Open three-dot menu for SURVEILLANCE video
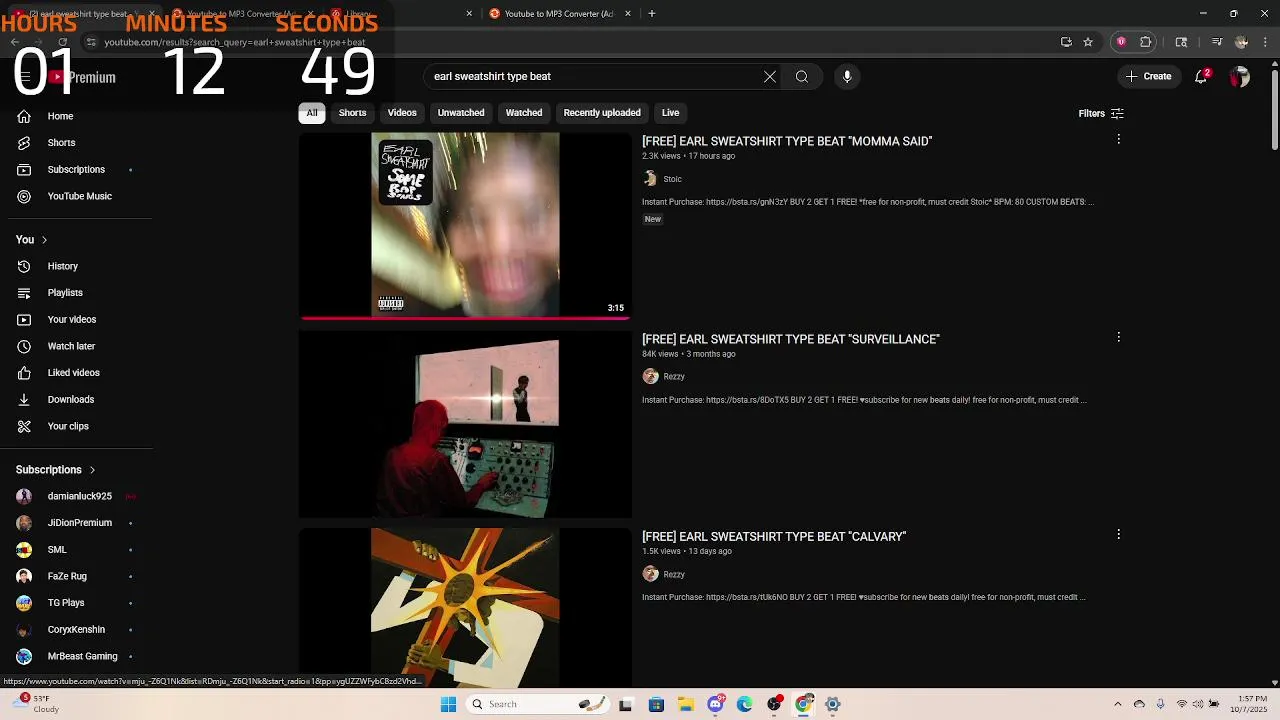 click(1118, 338)
